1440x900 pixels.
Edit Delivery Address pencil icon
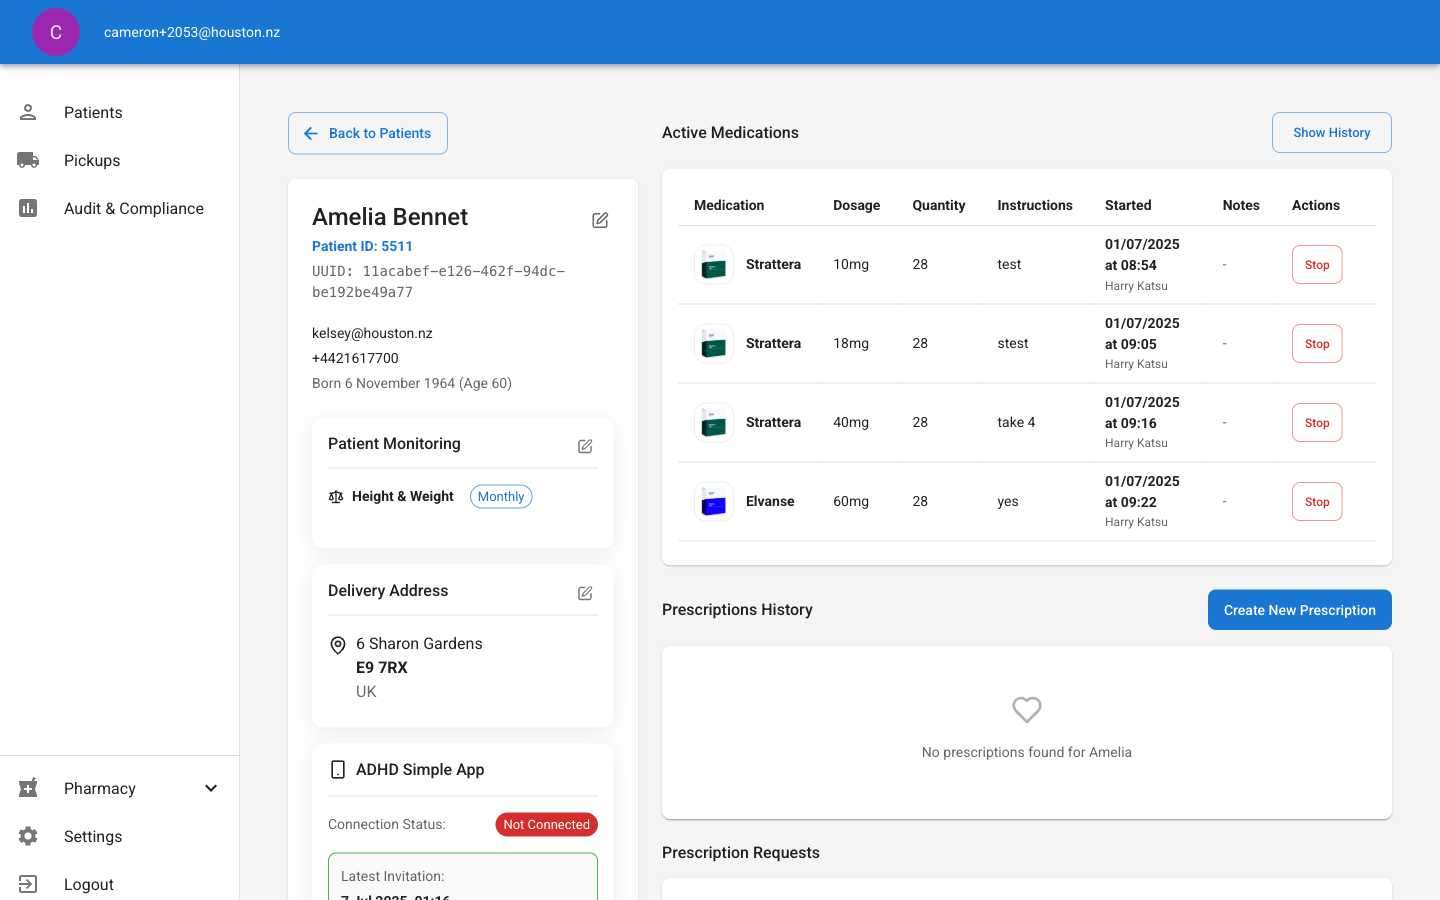pos(585,593)
